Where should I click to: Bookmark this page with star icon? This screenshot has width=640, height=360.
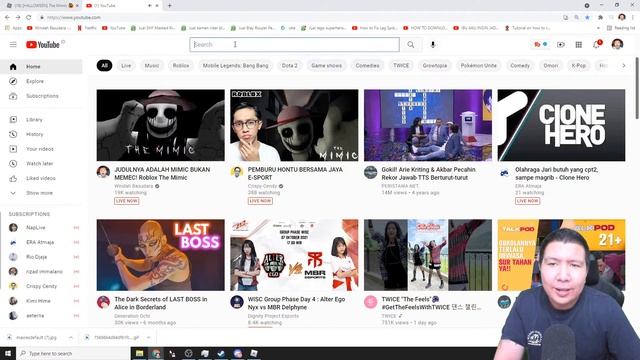[x=587, y=18]
